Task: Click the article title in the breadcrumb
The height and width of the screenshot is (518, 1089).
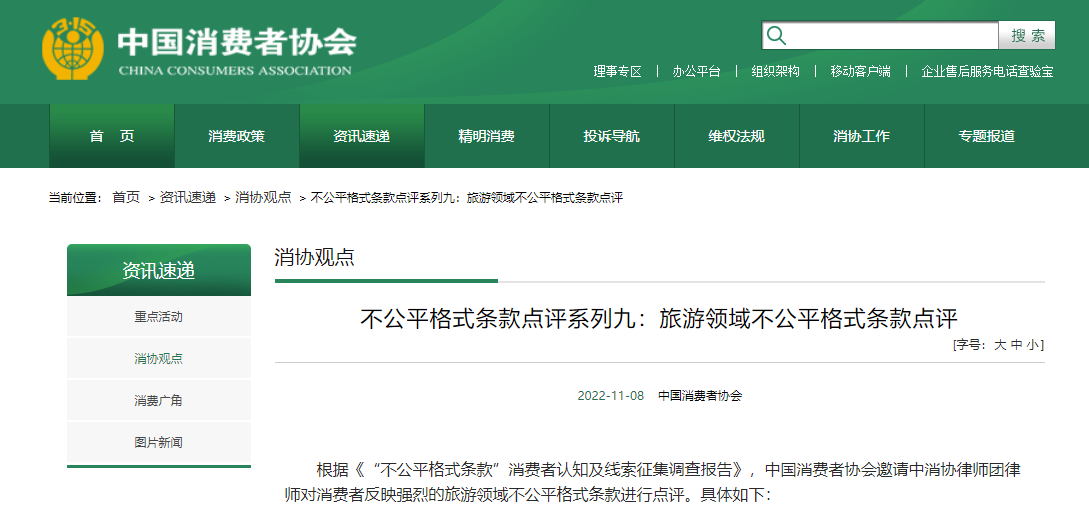Action: 467,198
